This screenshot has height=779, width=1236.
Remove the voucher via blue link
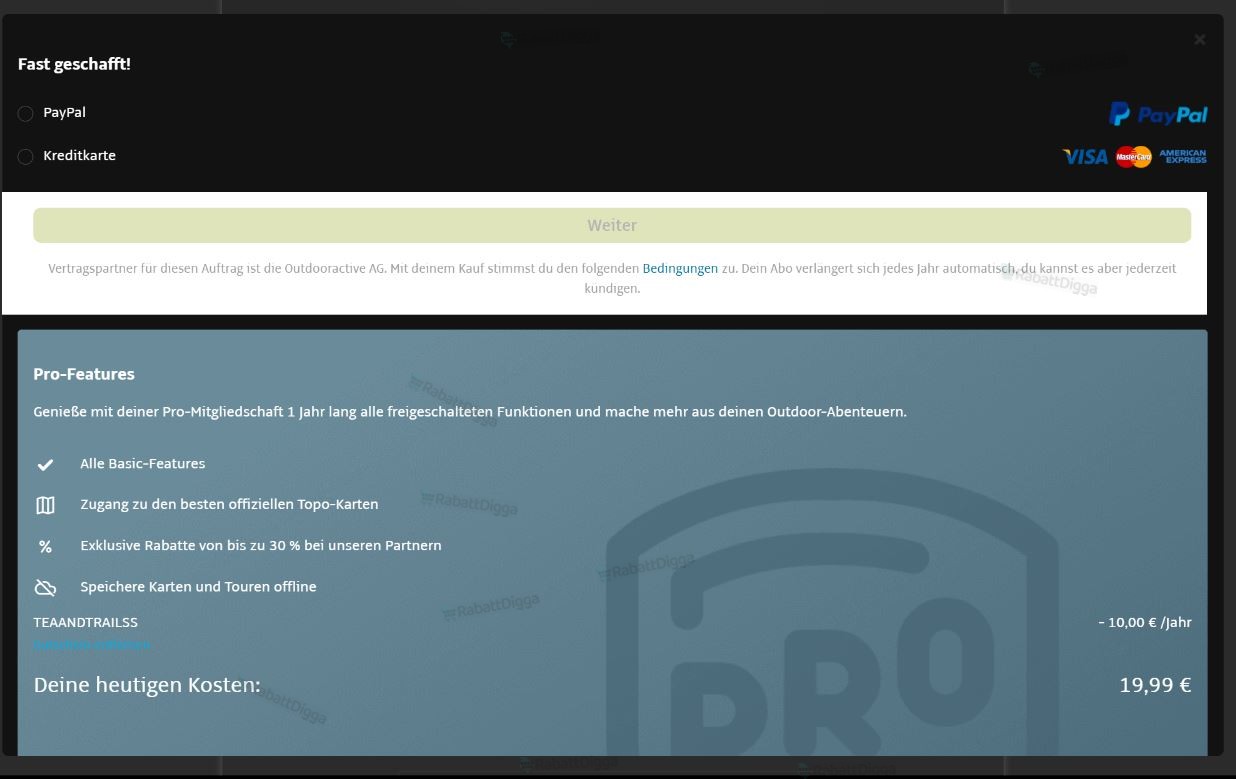[x=91, y=645]
